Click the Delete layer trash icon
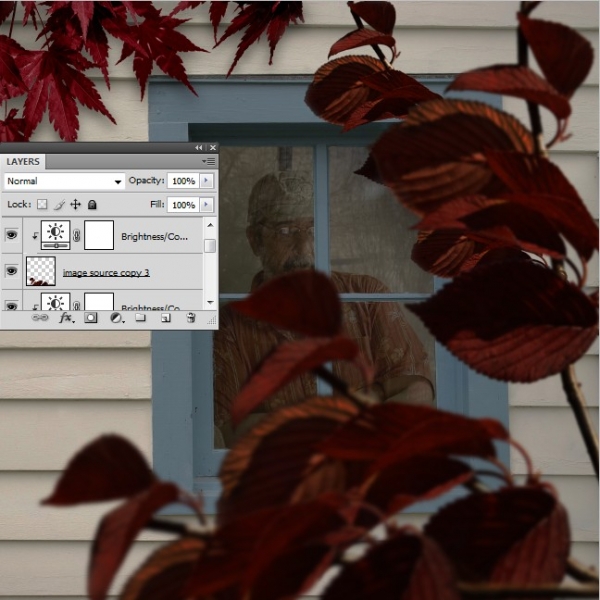 click(191, 318)
